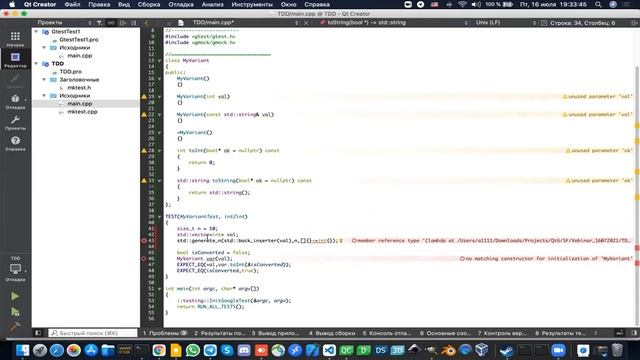Screen dimensions: 640x360
Task: Run the project with green play button
Action: 15,296
